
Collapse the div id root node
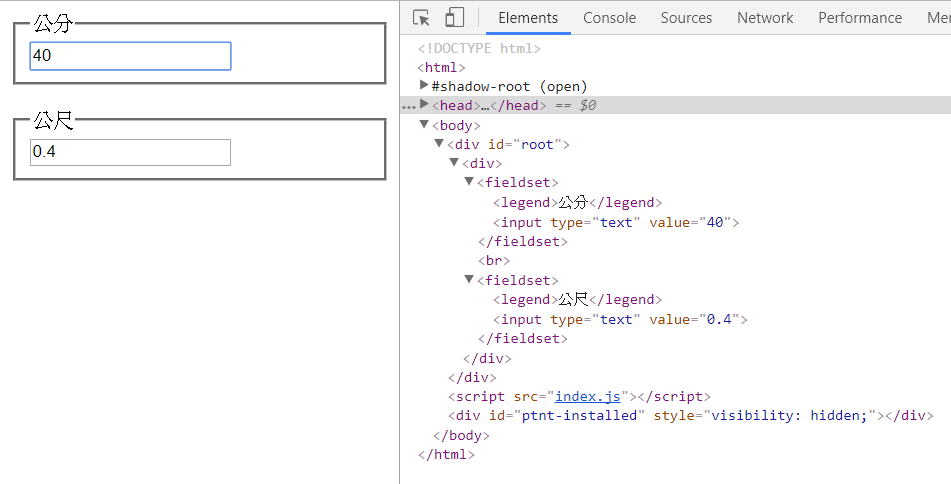pos(439,144)
